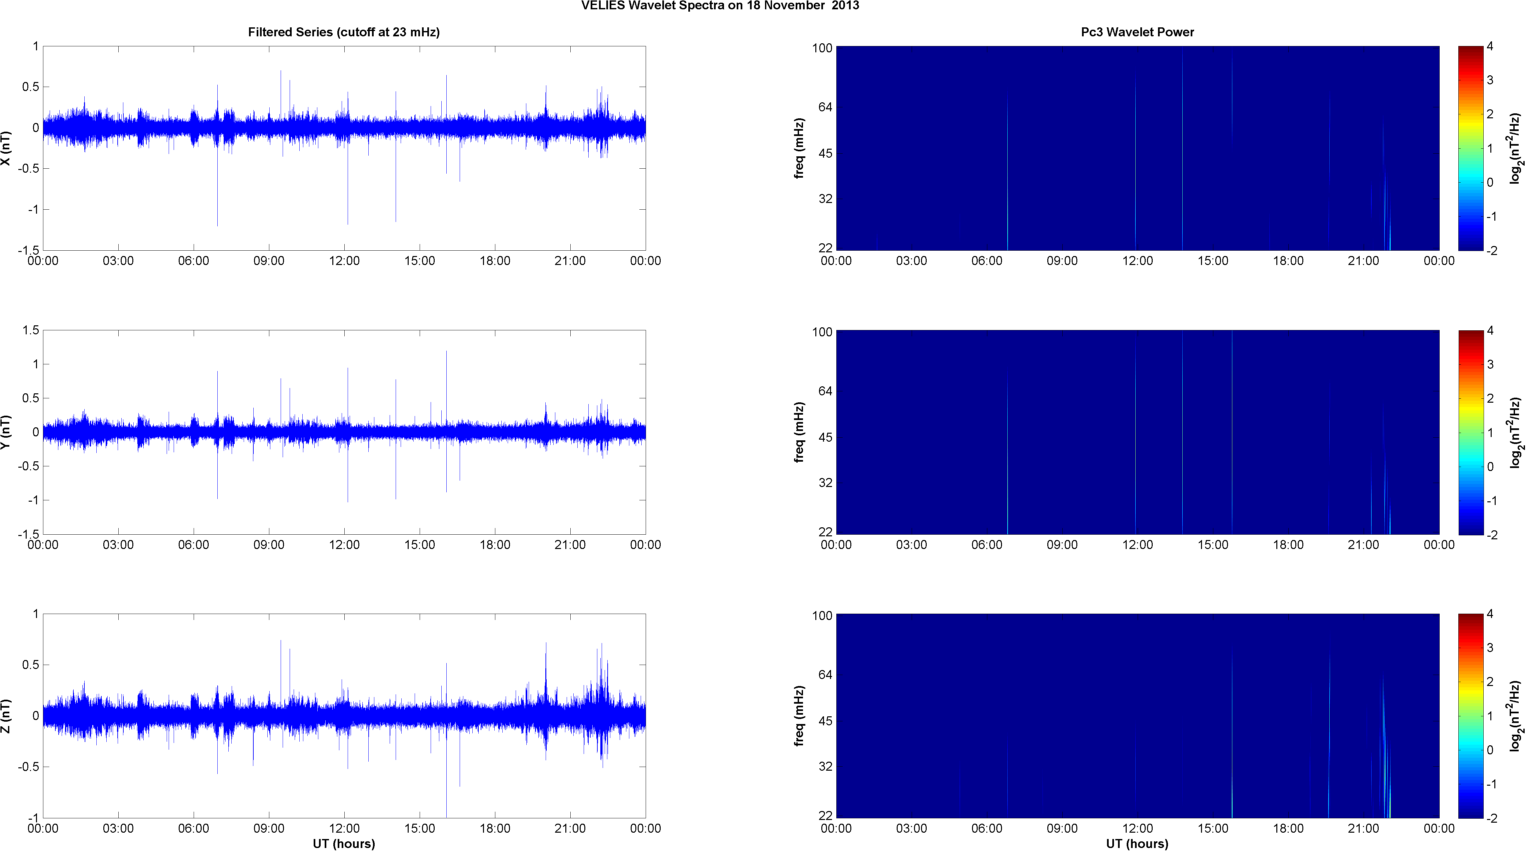Click the colorbar beside the X-row wavelet plot
The height and width of the screenshot is (851, 1526).
pos(1470,148)
